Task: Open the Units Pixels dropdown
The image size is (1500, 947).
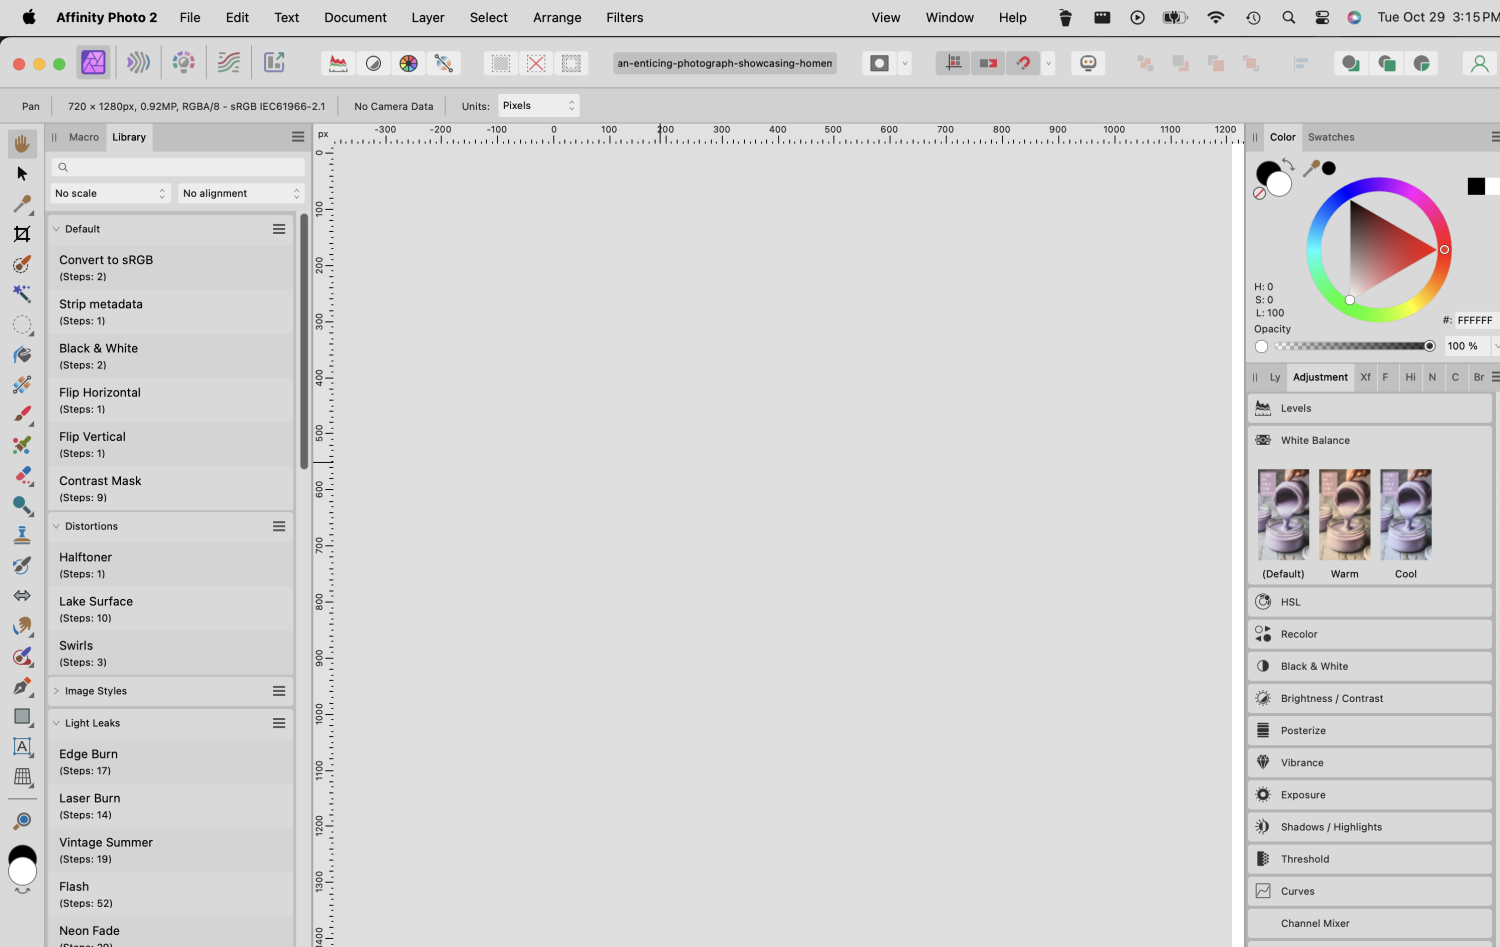Action: click(x=538, y=106)
